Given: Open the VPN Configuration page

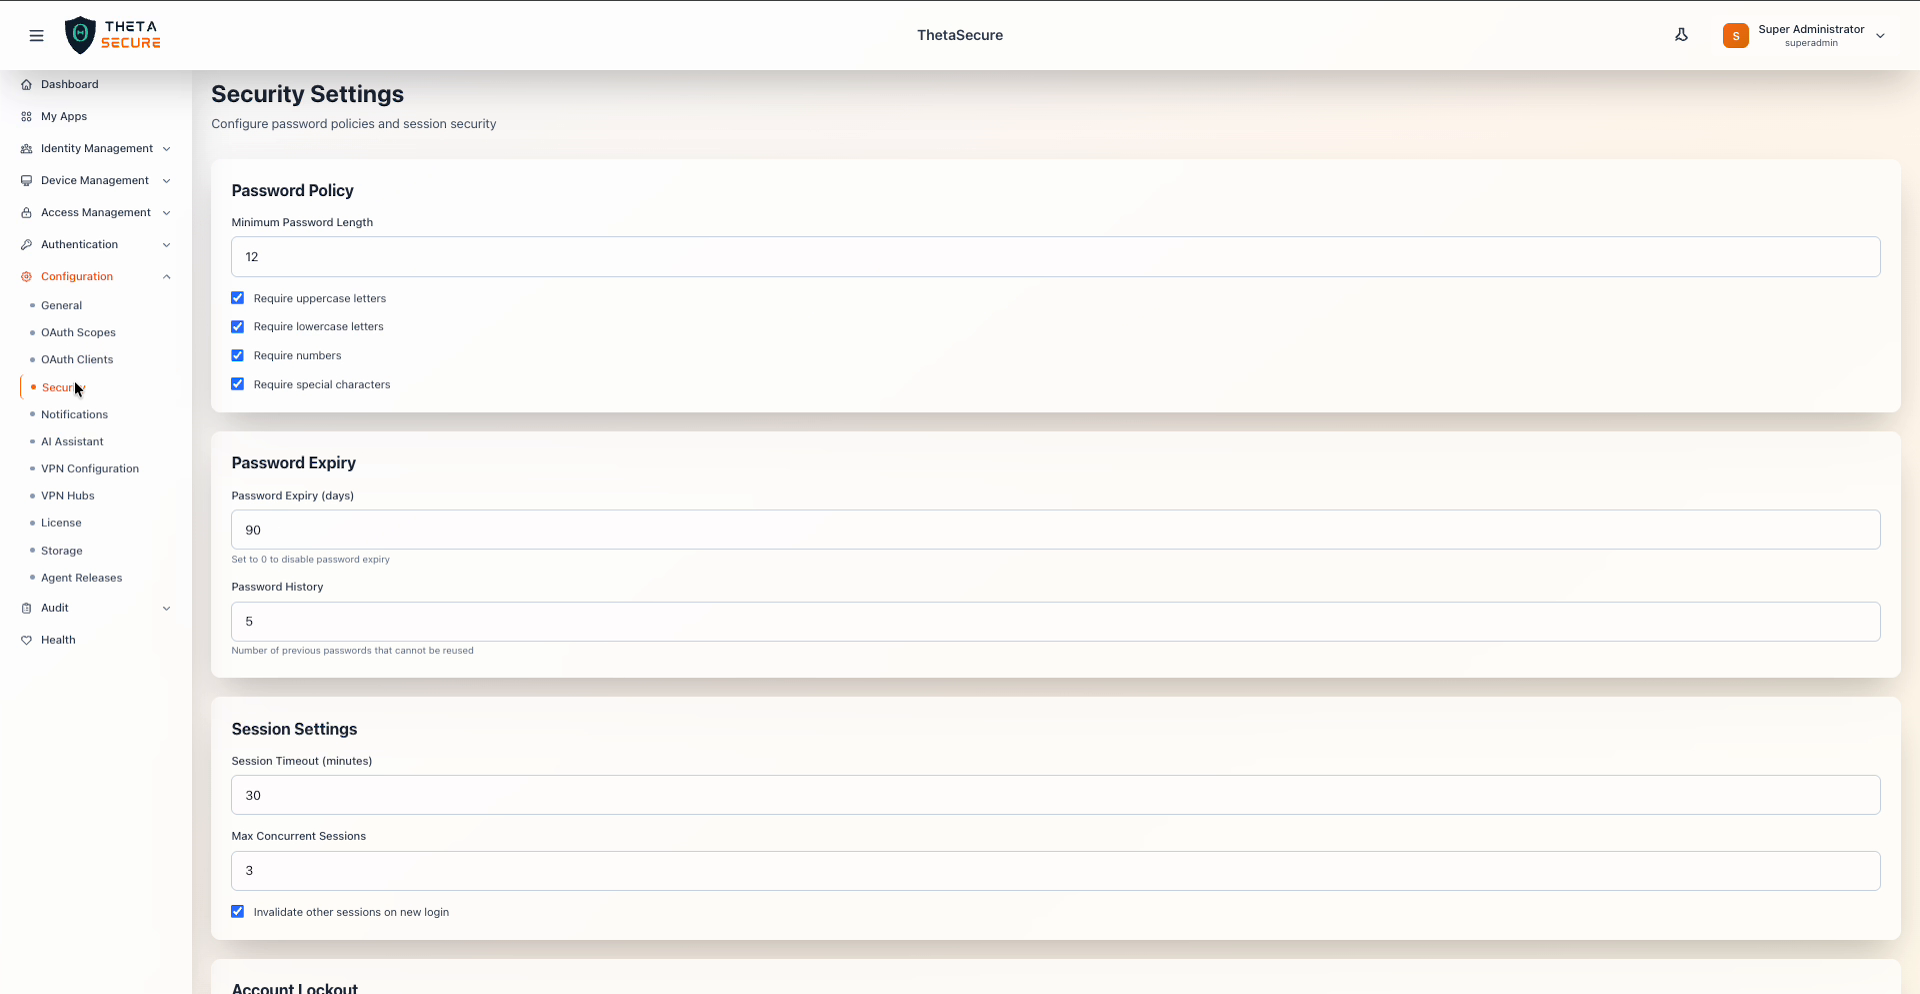Looking at the screenshot, I should pos(89,468).
